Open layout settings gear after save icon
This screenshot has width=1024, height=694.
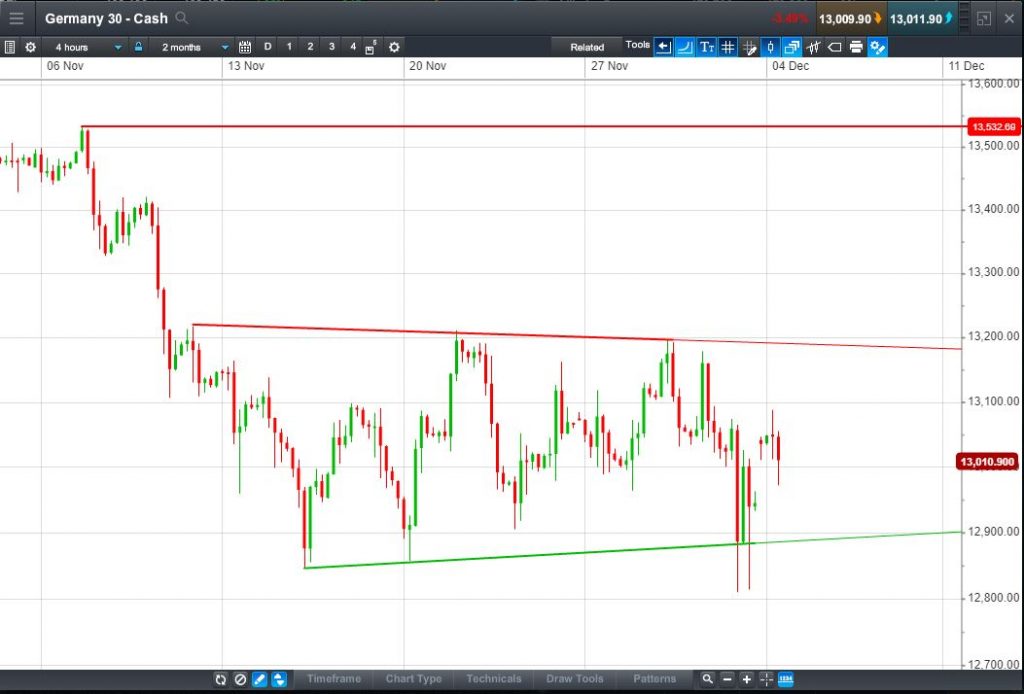[394, 47]
